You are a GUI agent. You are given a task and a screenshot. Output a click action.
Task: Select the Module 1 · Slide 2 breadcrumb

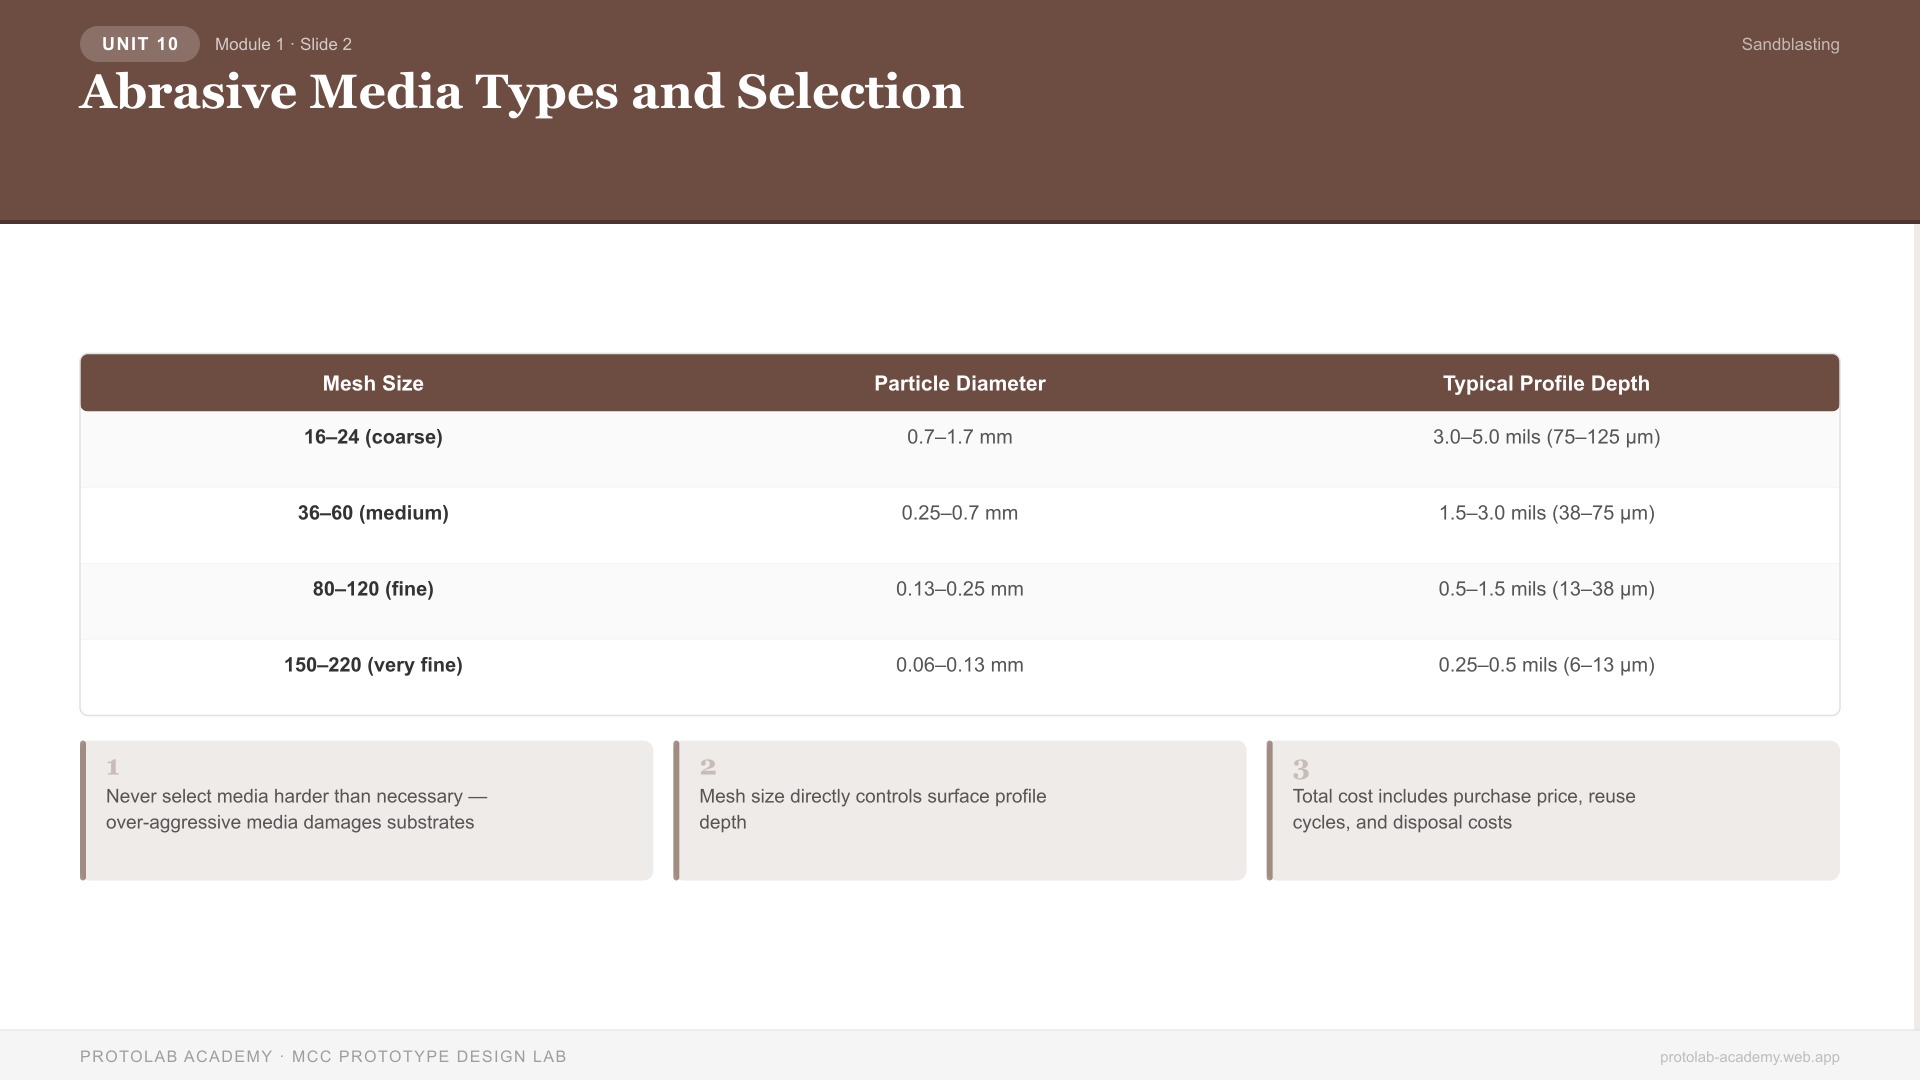tap(283, 44)
